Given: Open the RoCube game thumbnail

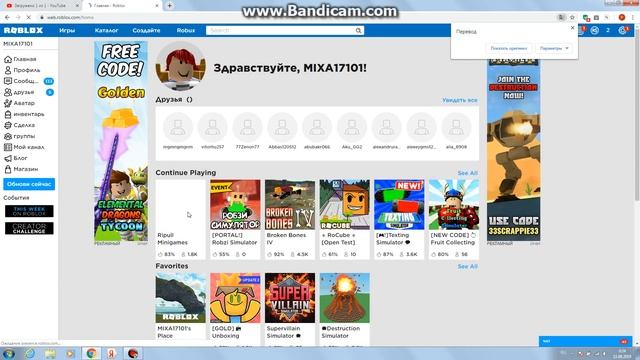Looking at the screenshot, I should 344,204.
